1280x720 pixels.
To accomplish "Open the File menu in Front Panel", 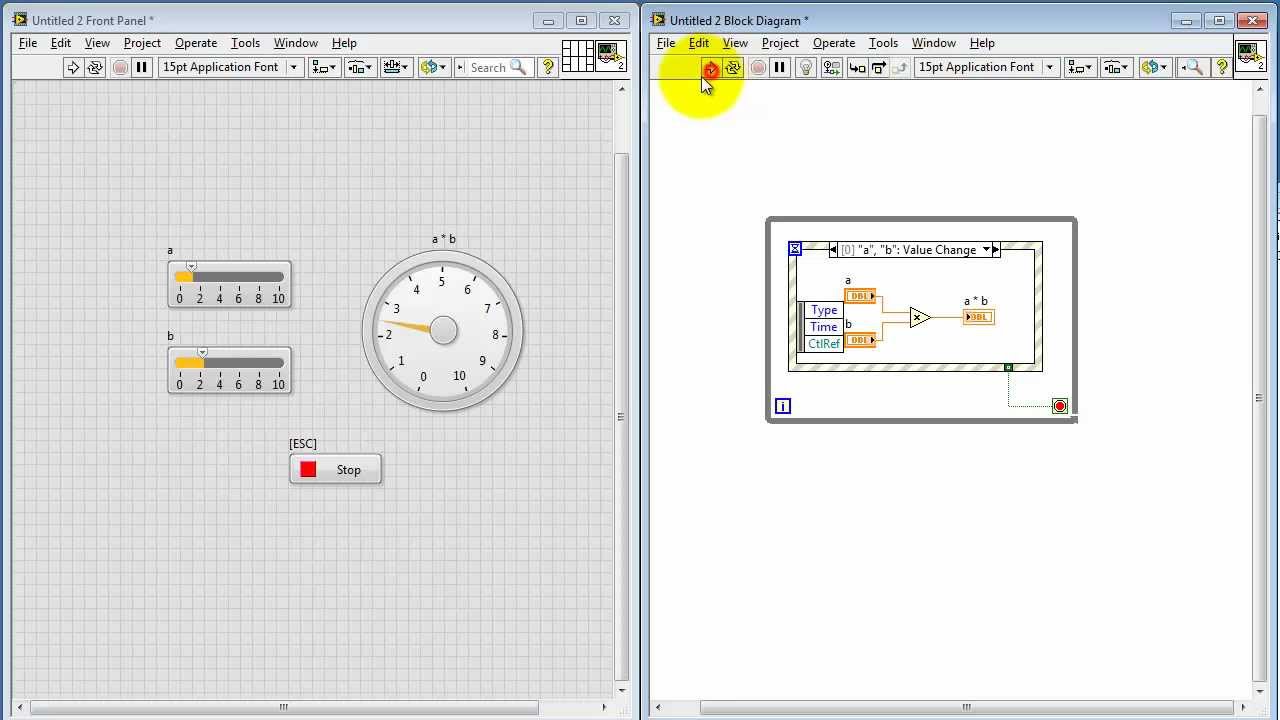I will (28, 43).
